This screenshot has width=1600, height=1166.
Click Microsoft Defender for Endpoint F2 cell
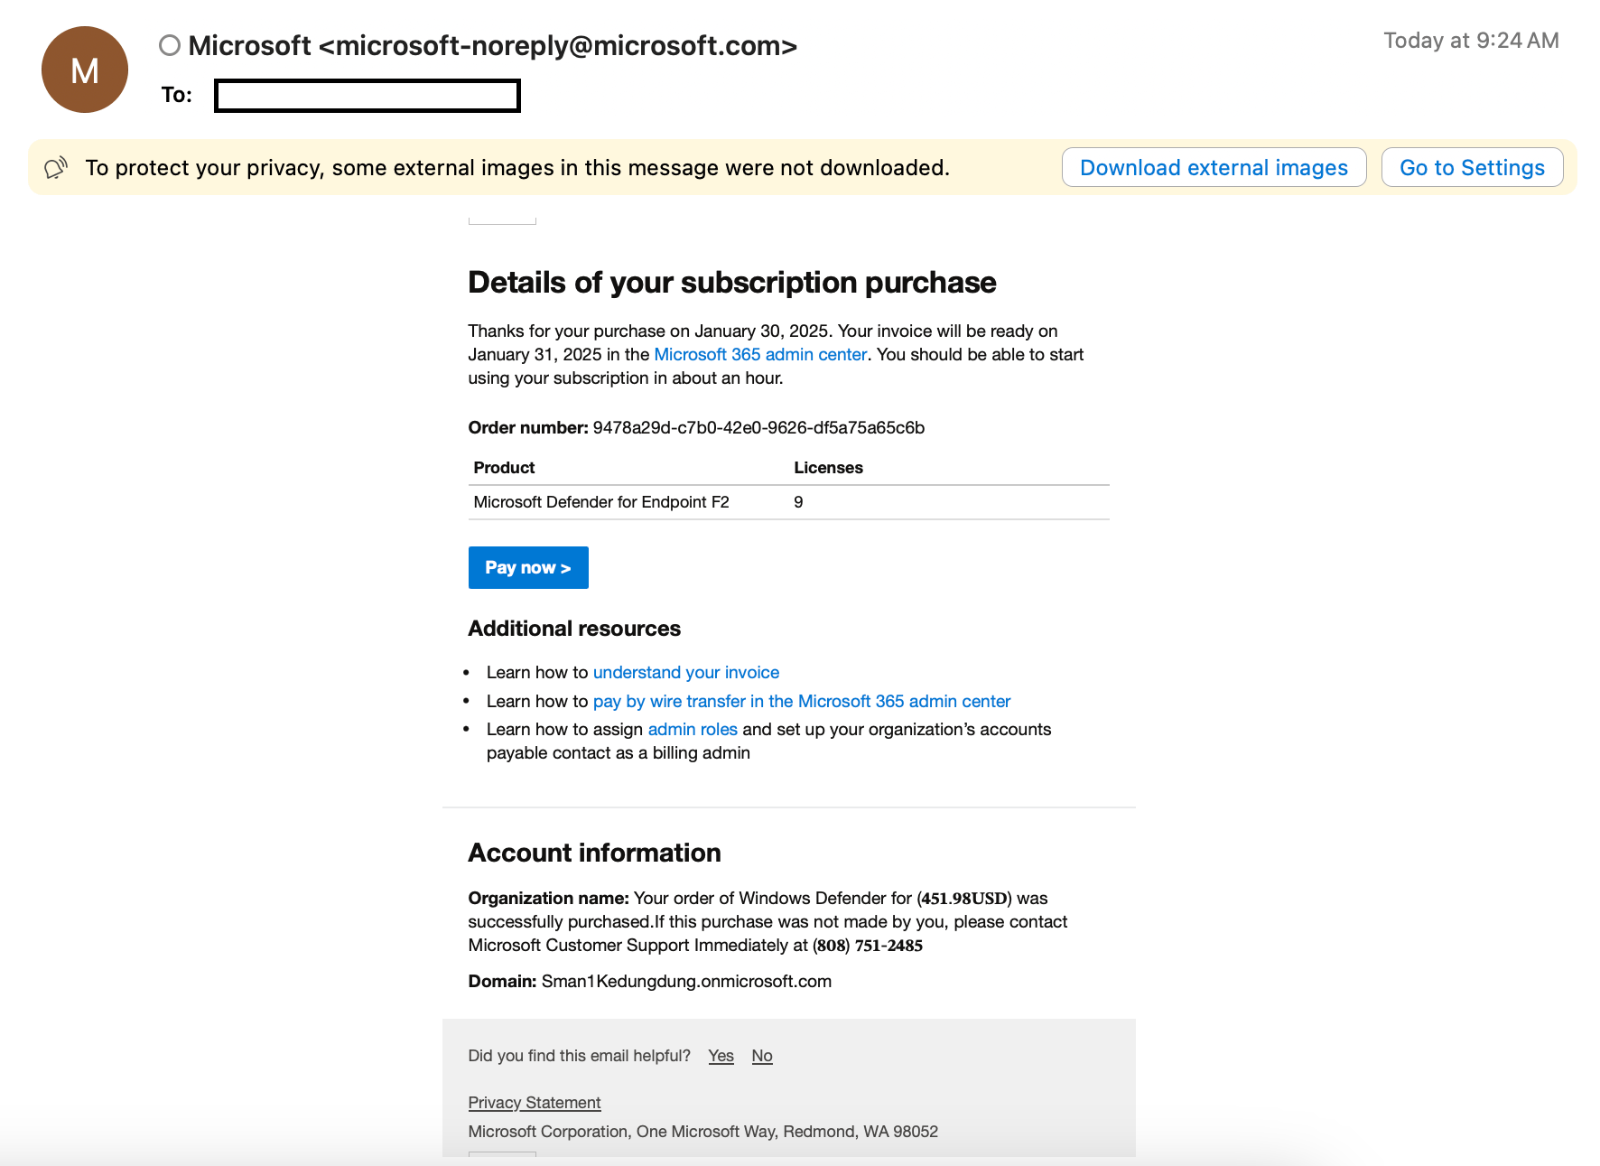(x=601, y=502)
